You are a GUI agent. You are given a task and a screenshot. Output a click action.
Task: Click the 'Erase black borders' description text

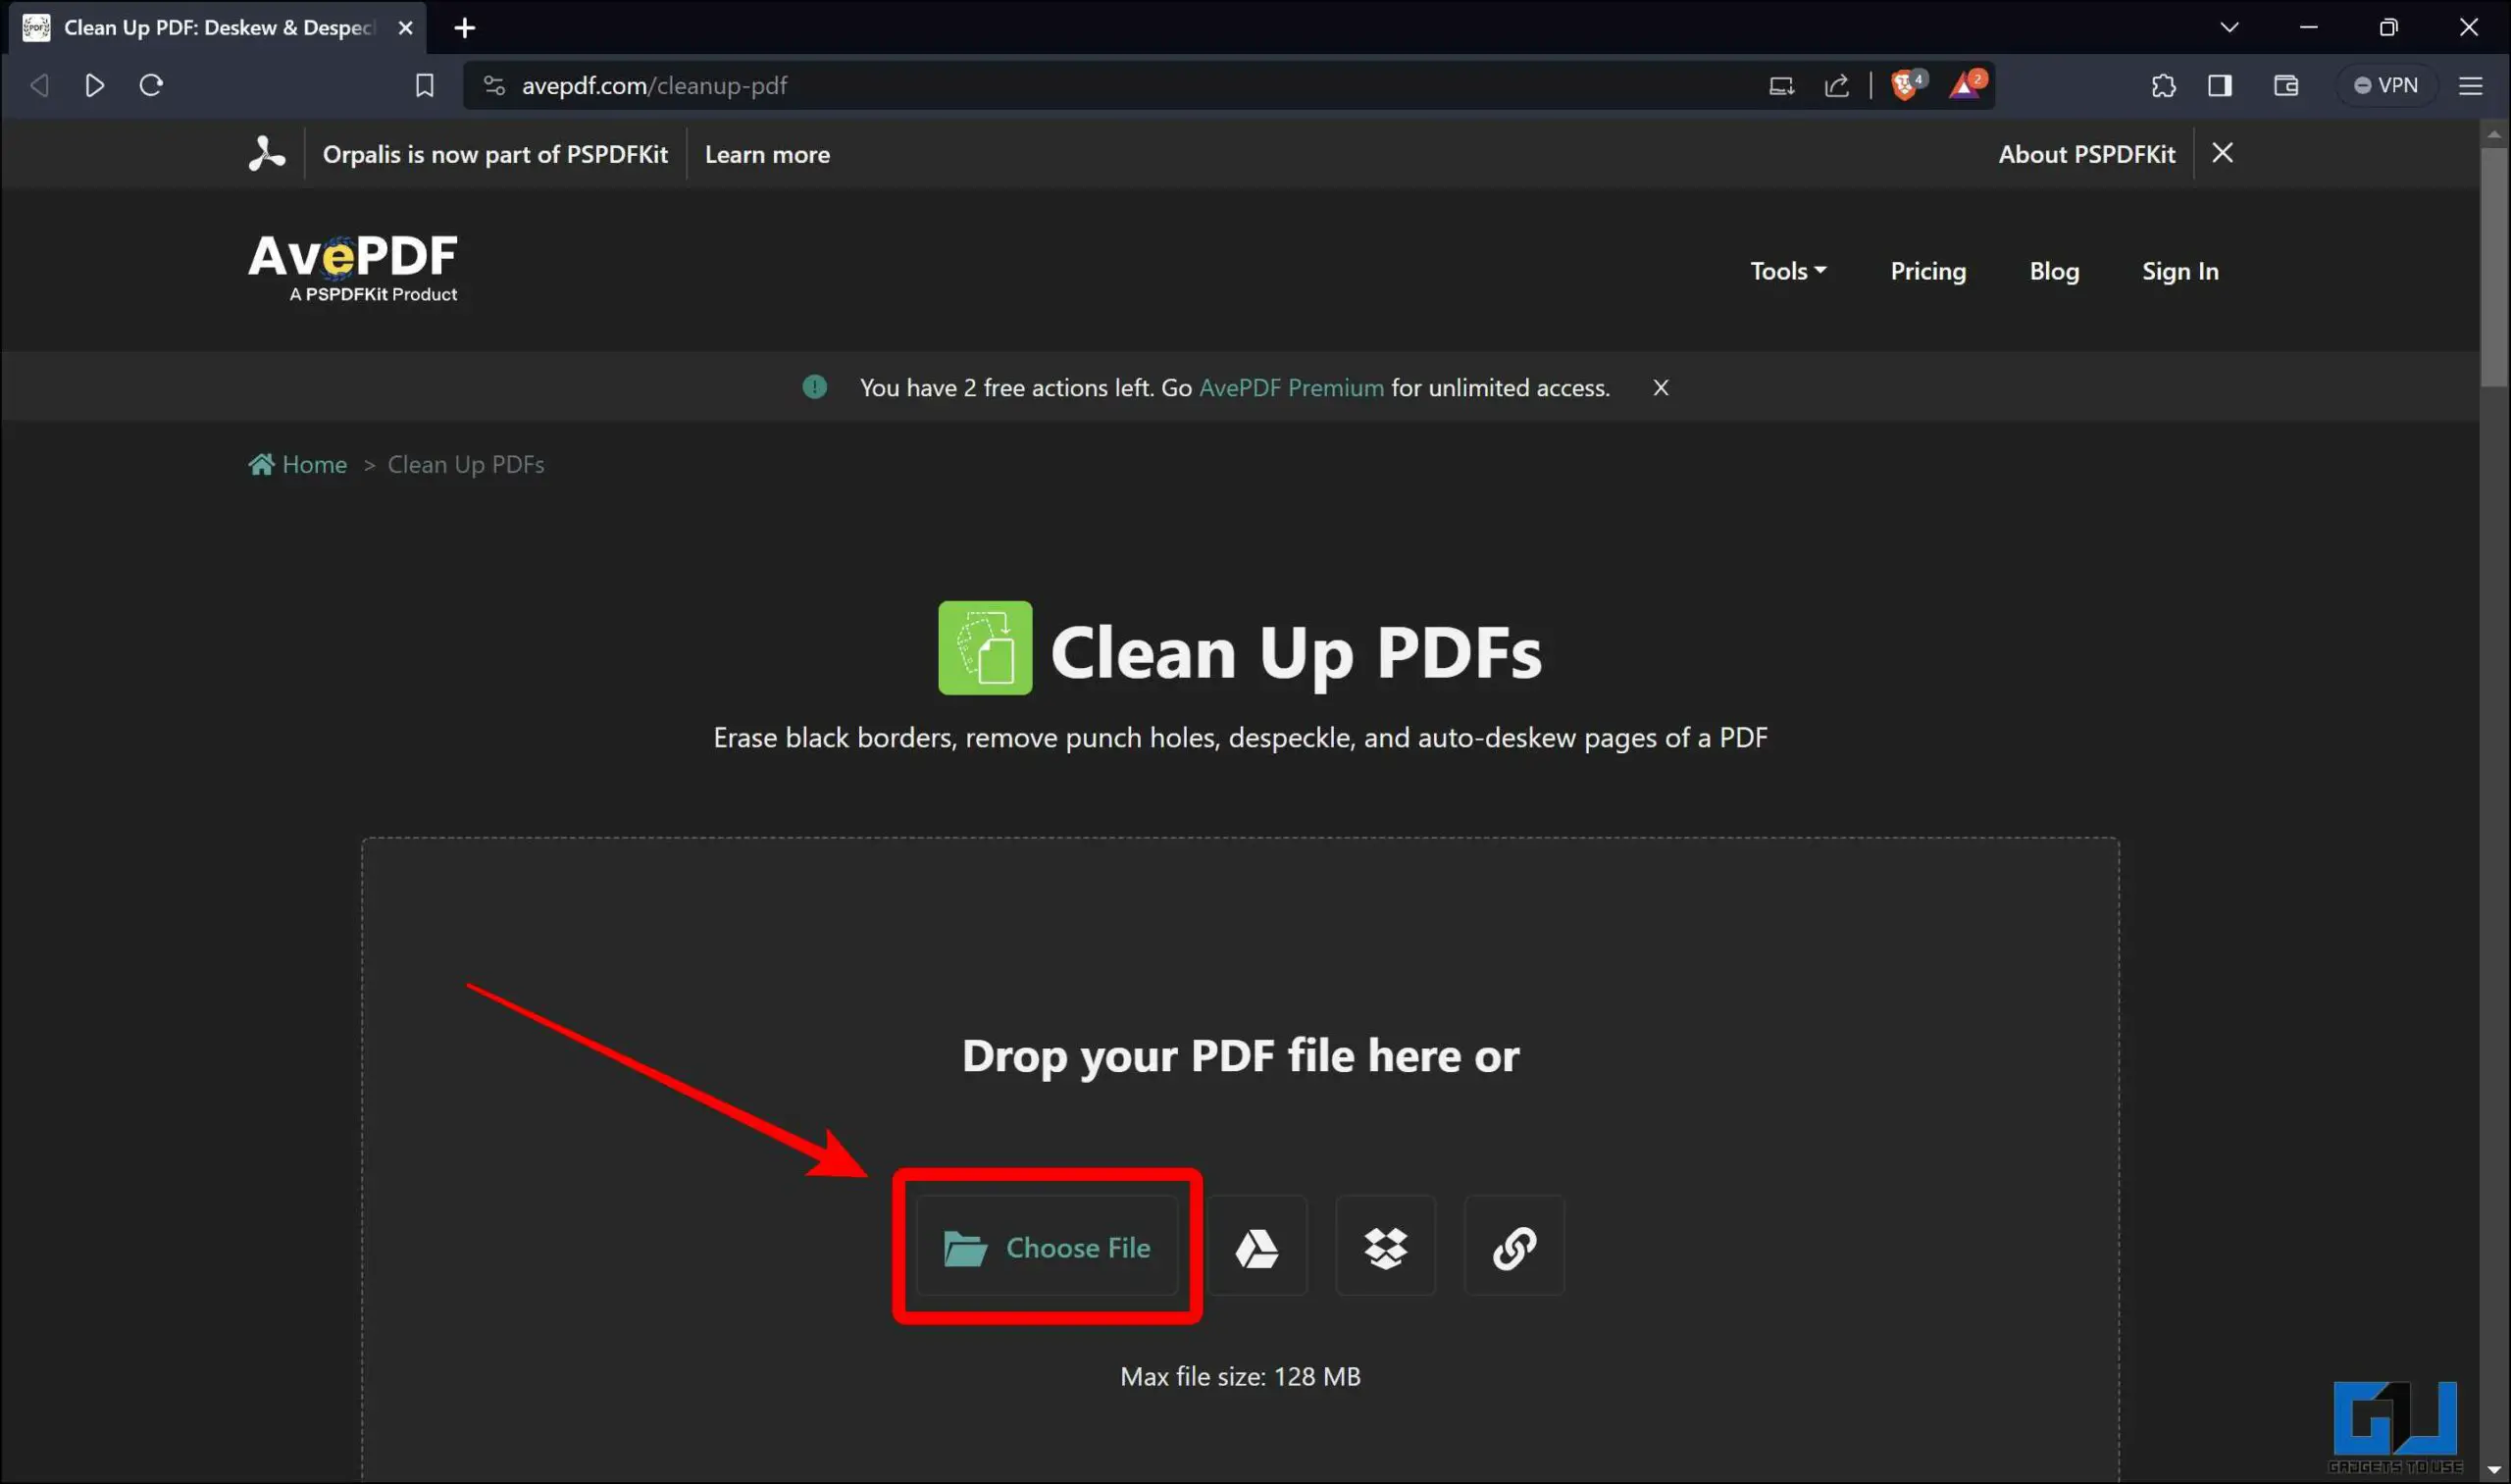[x=1240, y=737]
